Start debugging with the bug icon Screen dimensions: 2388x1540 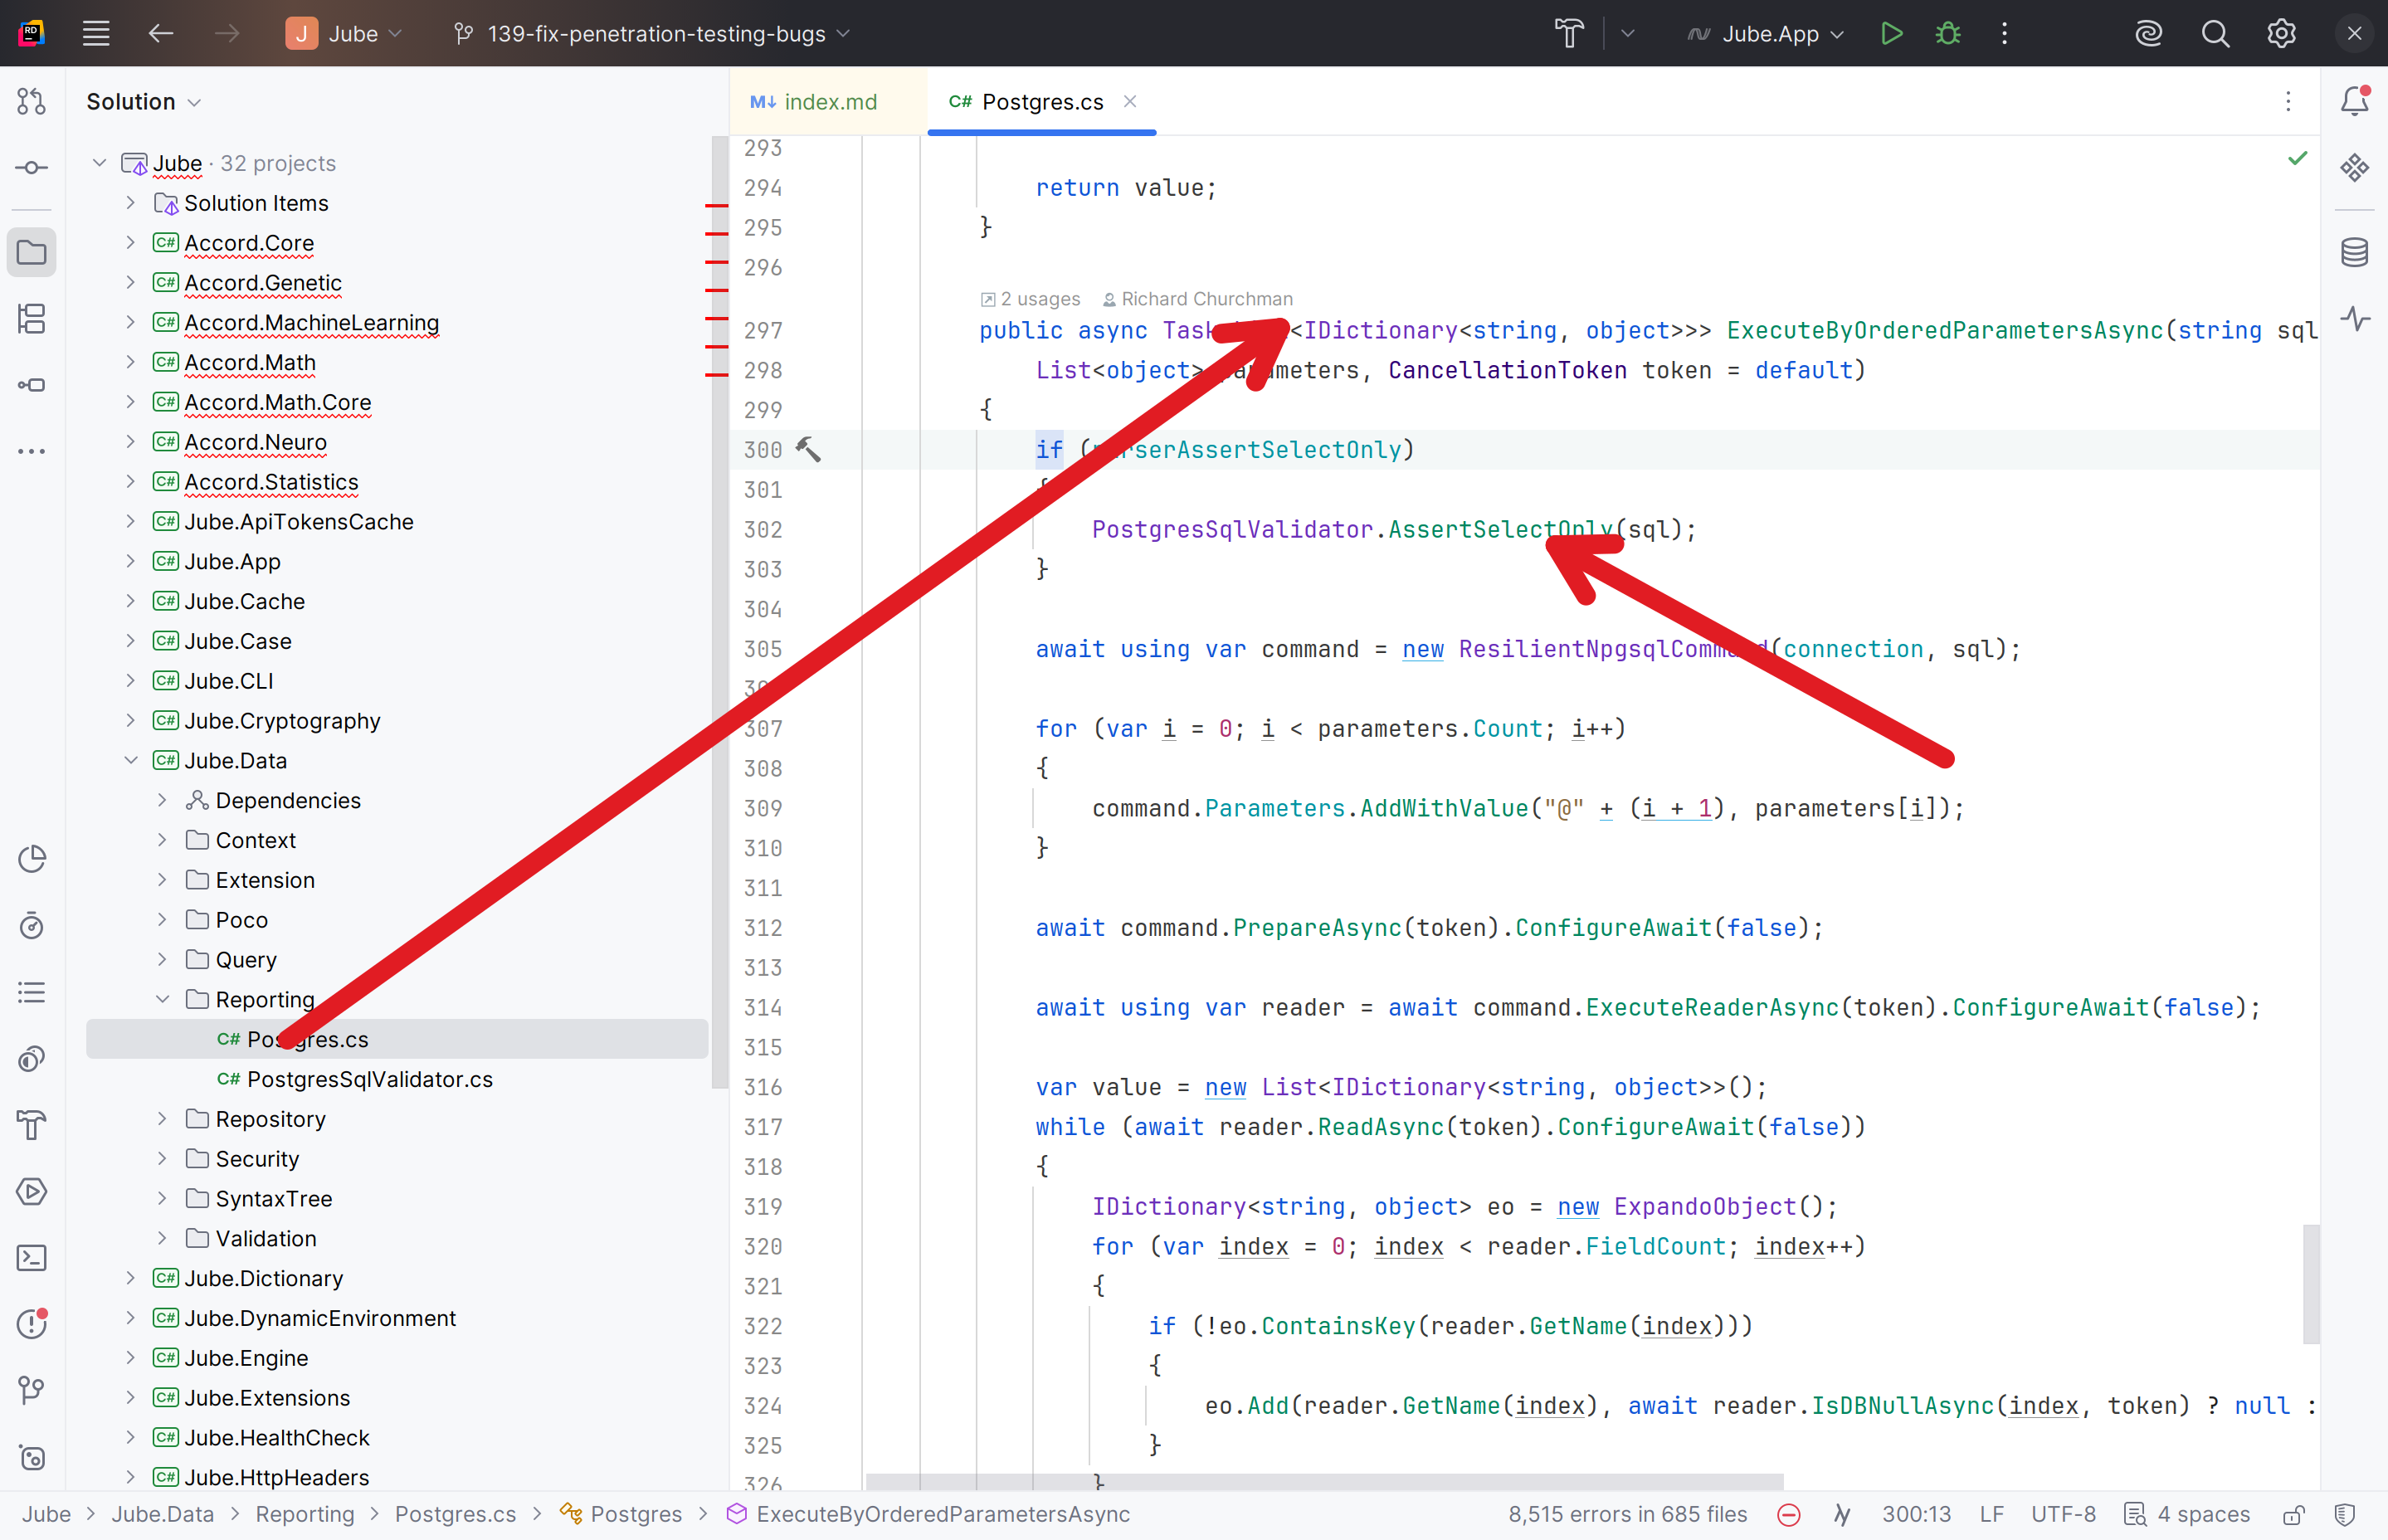click(1947, 33)
